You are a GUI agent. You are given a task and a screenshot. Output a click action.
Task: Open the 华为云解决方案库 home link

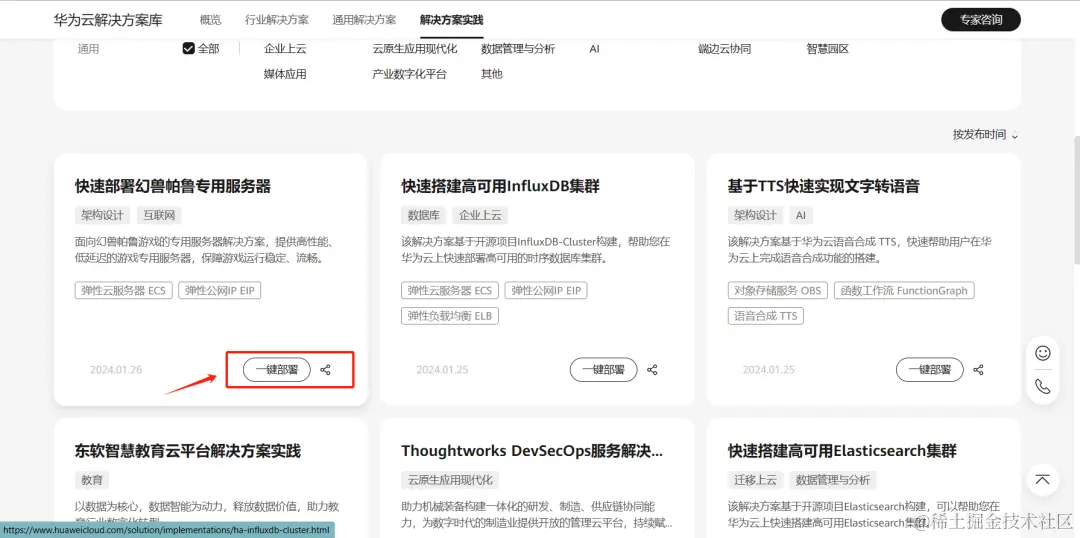108,20
